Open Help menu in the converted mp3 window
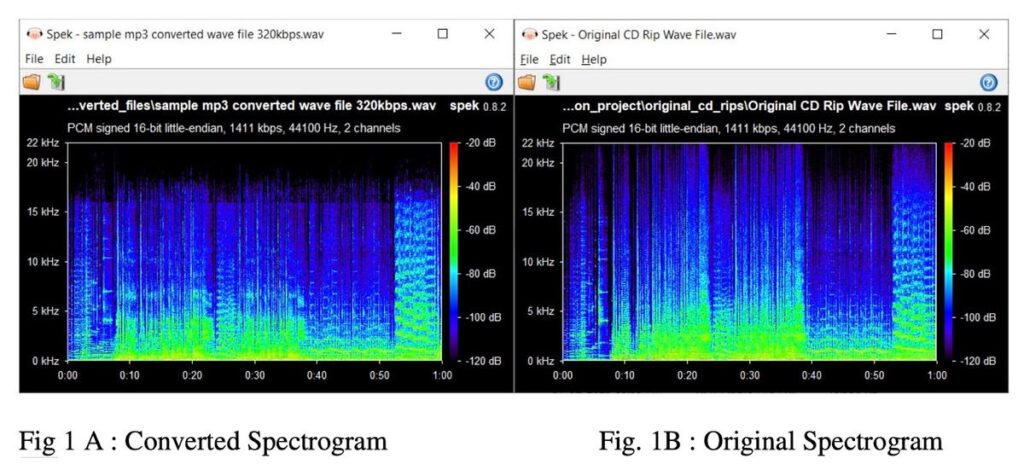 pos(98,59)
